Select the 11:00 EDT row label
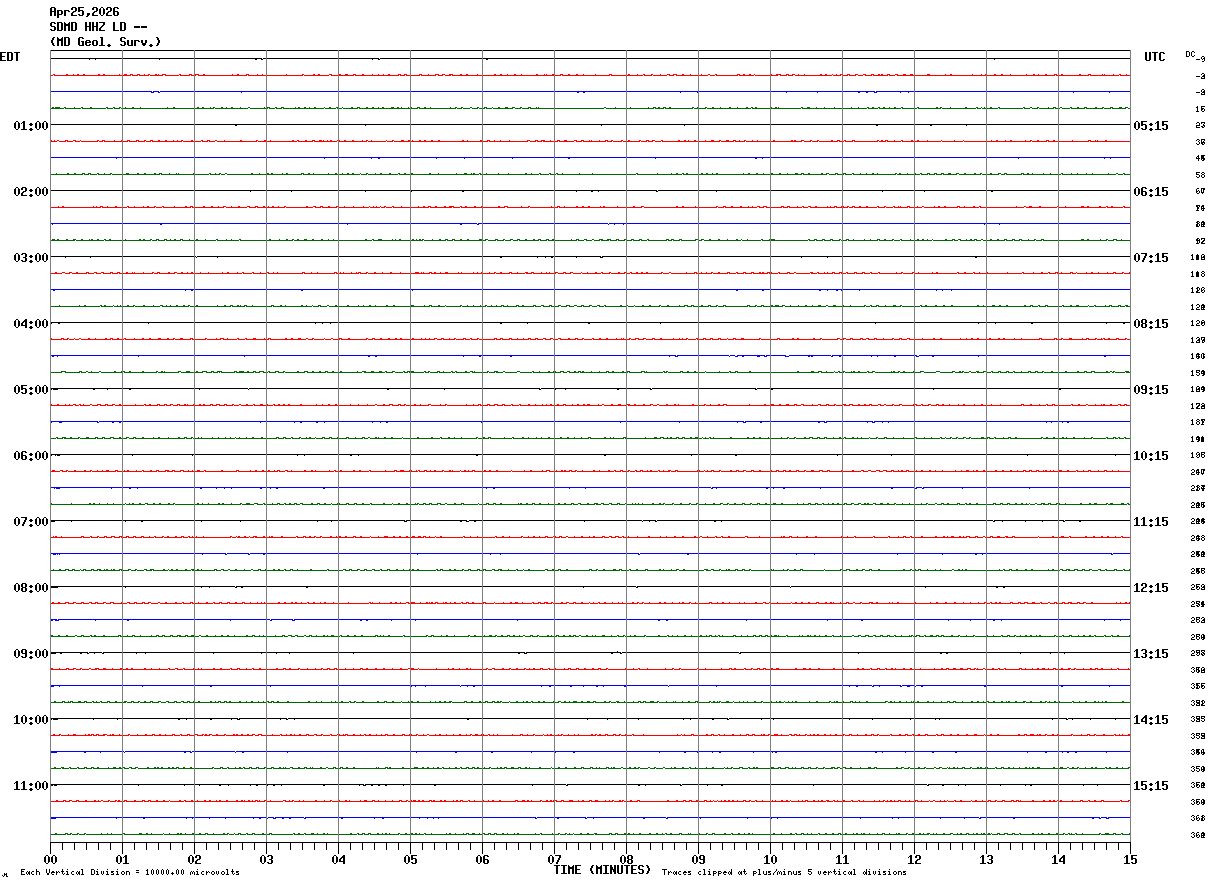Viewport: 1210px width, 886px height. point(31,785)
